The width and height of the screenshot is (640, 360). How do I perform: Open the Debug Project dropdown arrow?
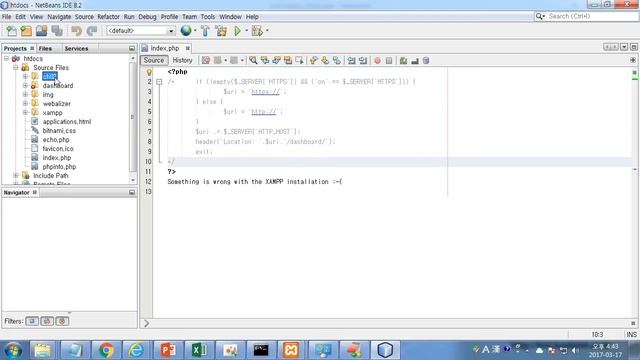[267, 31]
